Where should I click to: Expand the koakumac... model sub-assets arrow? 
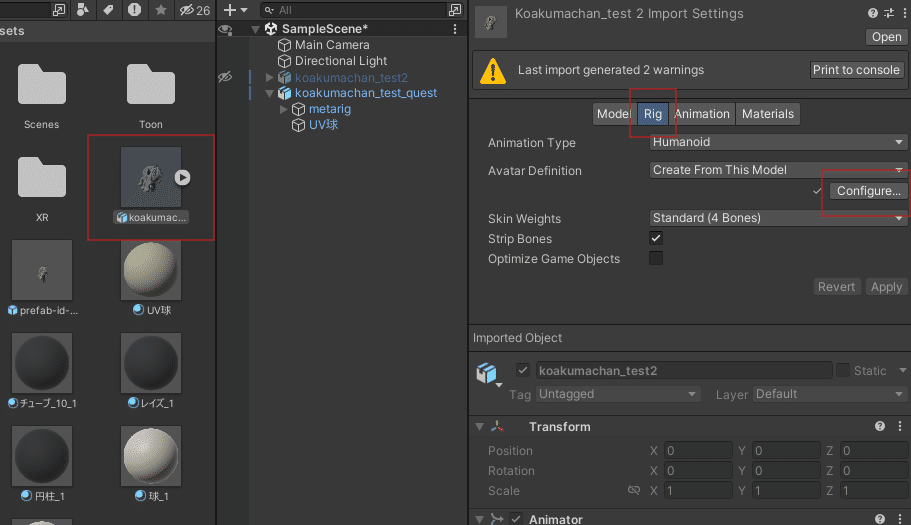coord(182,177)
